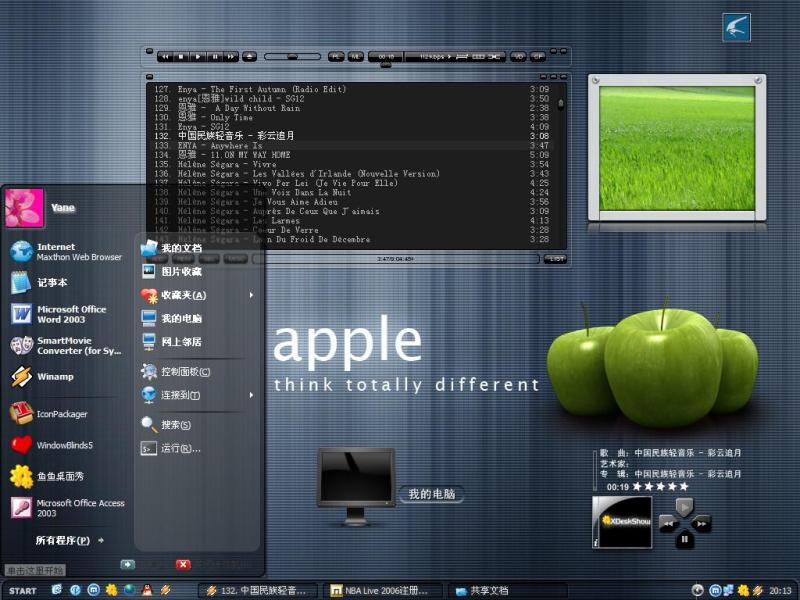Toggle the PL playlist button in player

(334, 56)
